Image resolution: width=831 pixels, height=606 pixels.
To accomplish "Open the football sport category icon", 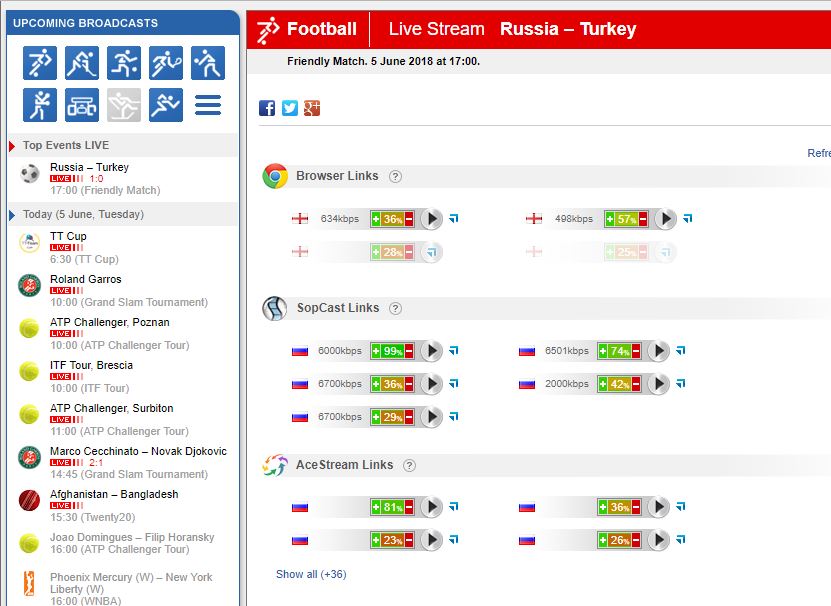I will [x=40, y=63].
